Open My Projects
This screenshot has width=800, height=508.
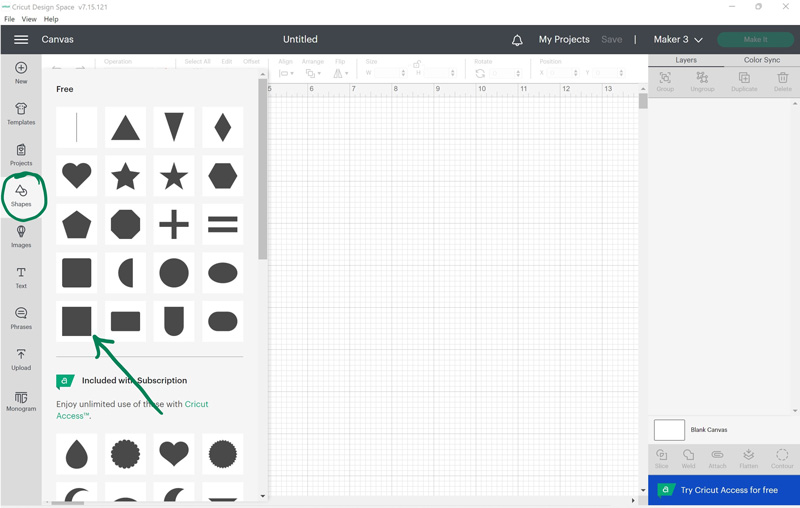tap(564, 39)
